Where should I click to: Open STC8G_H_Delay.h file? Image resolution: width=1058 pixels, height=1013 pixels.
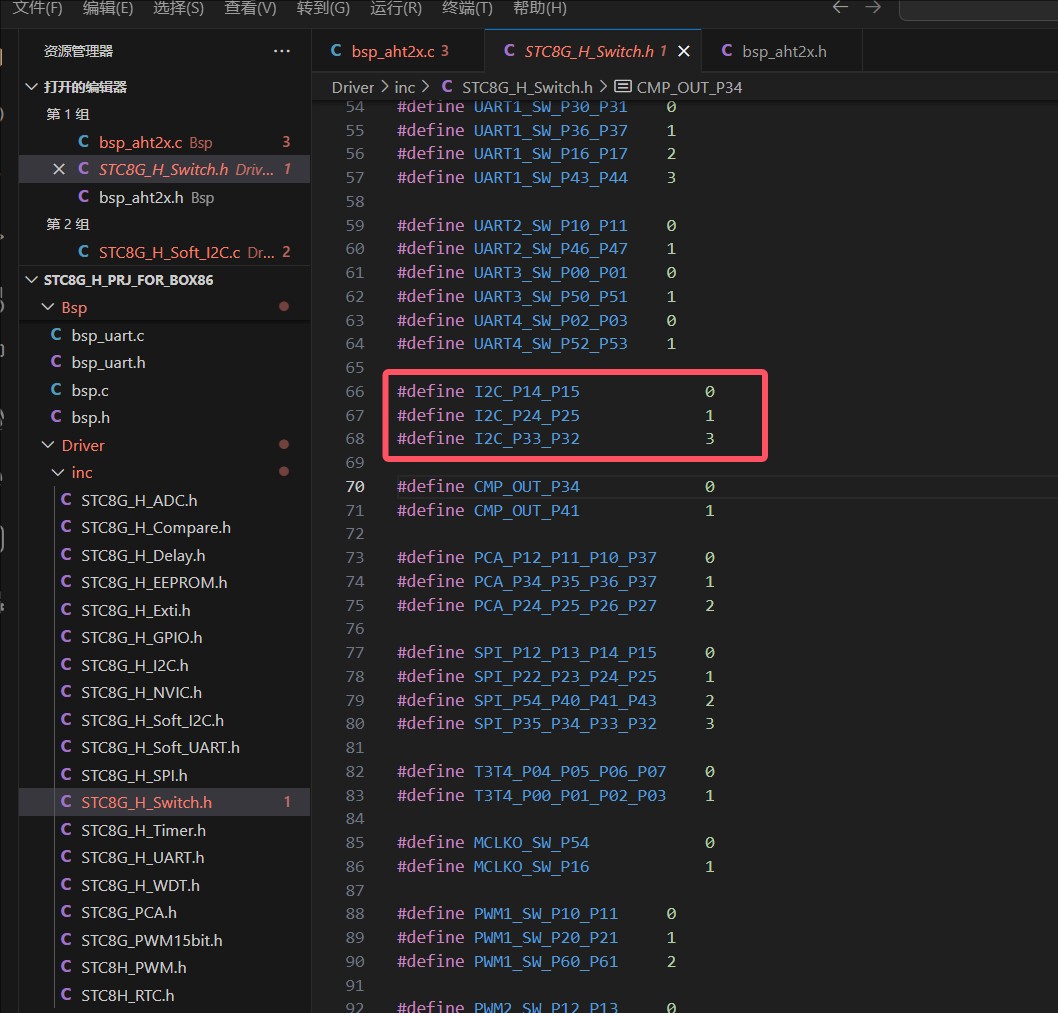(x=165, y=555)
